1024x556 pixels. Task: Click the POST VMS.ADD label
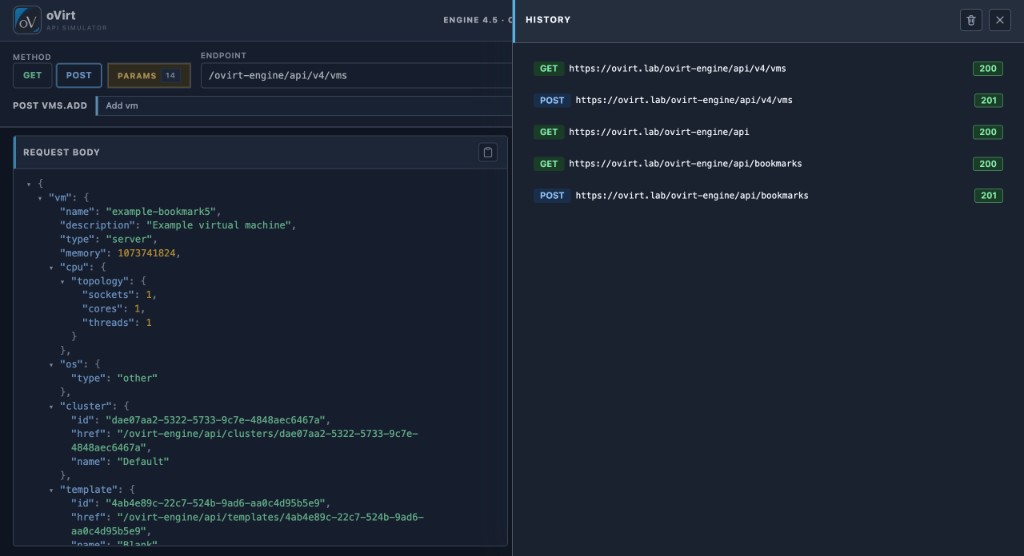tap(50, 106)
